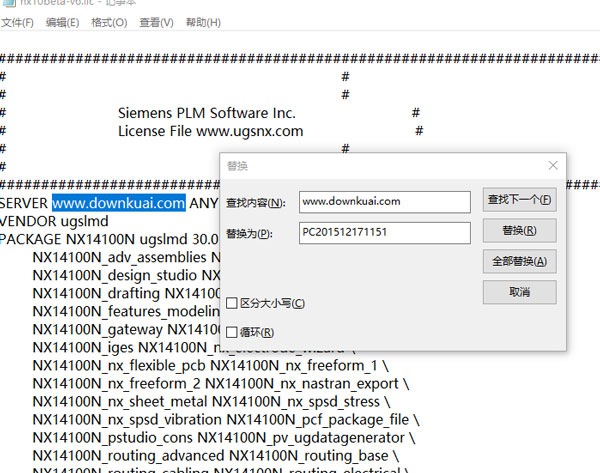The image size is (600, 473).
Task: Click the 替换(R) button
Action: tap(519, 231)
